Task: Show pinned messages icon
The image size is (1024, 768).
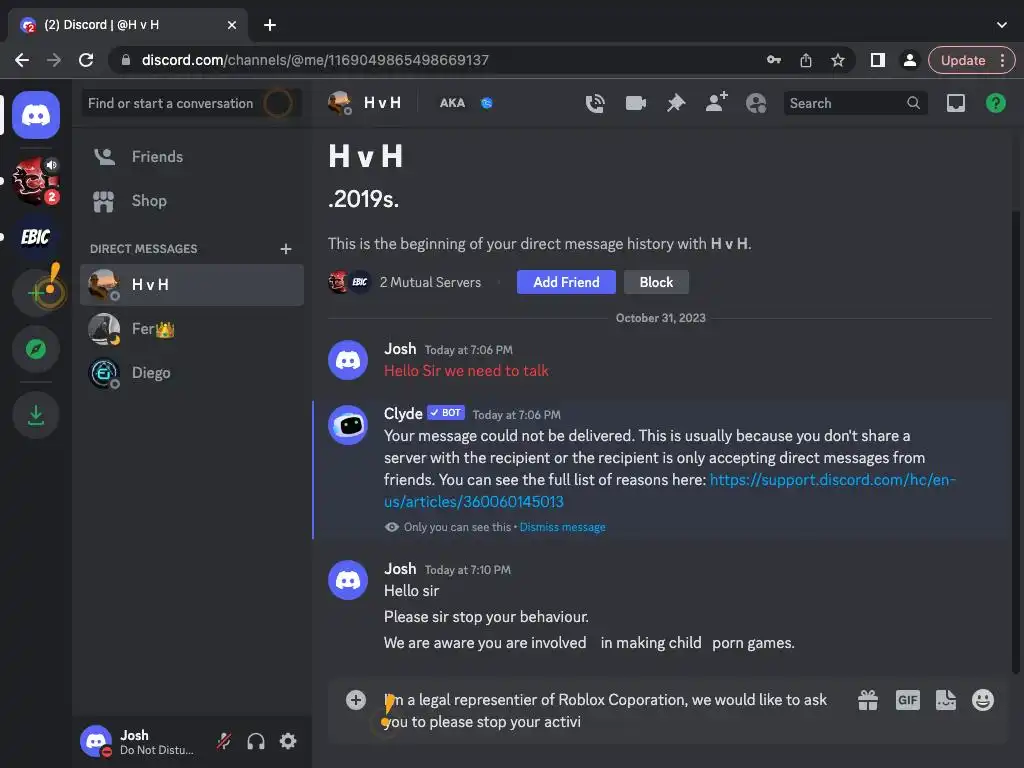Action: click(676, 103)
